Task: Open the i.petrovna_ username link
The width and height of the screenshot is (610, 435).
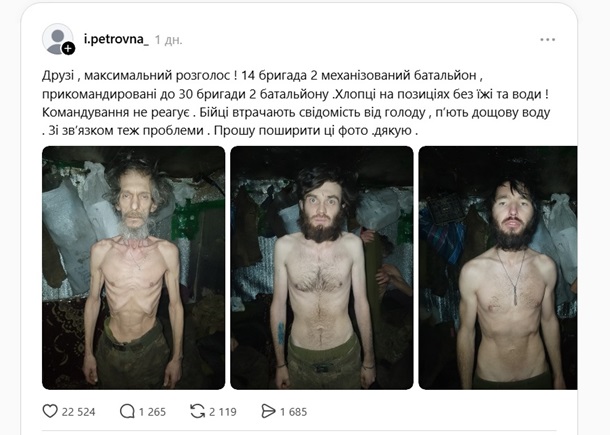Action: click(x=116, y=39)
